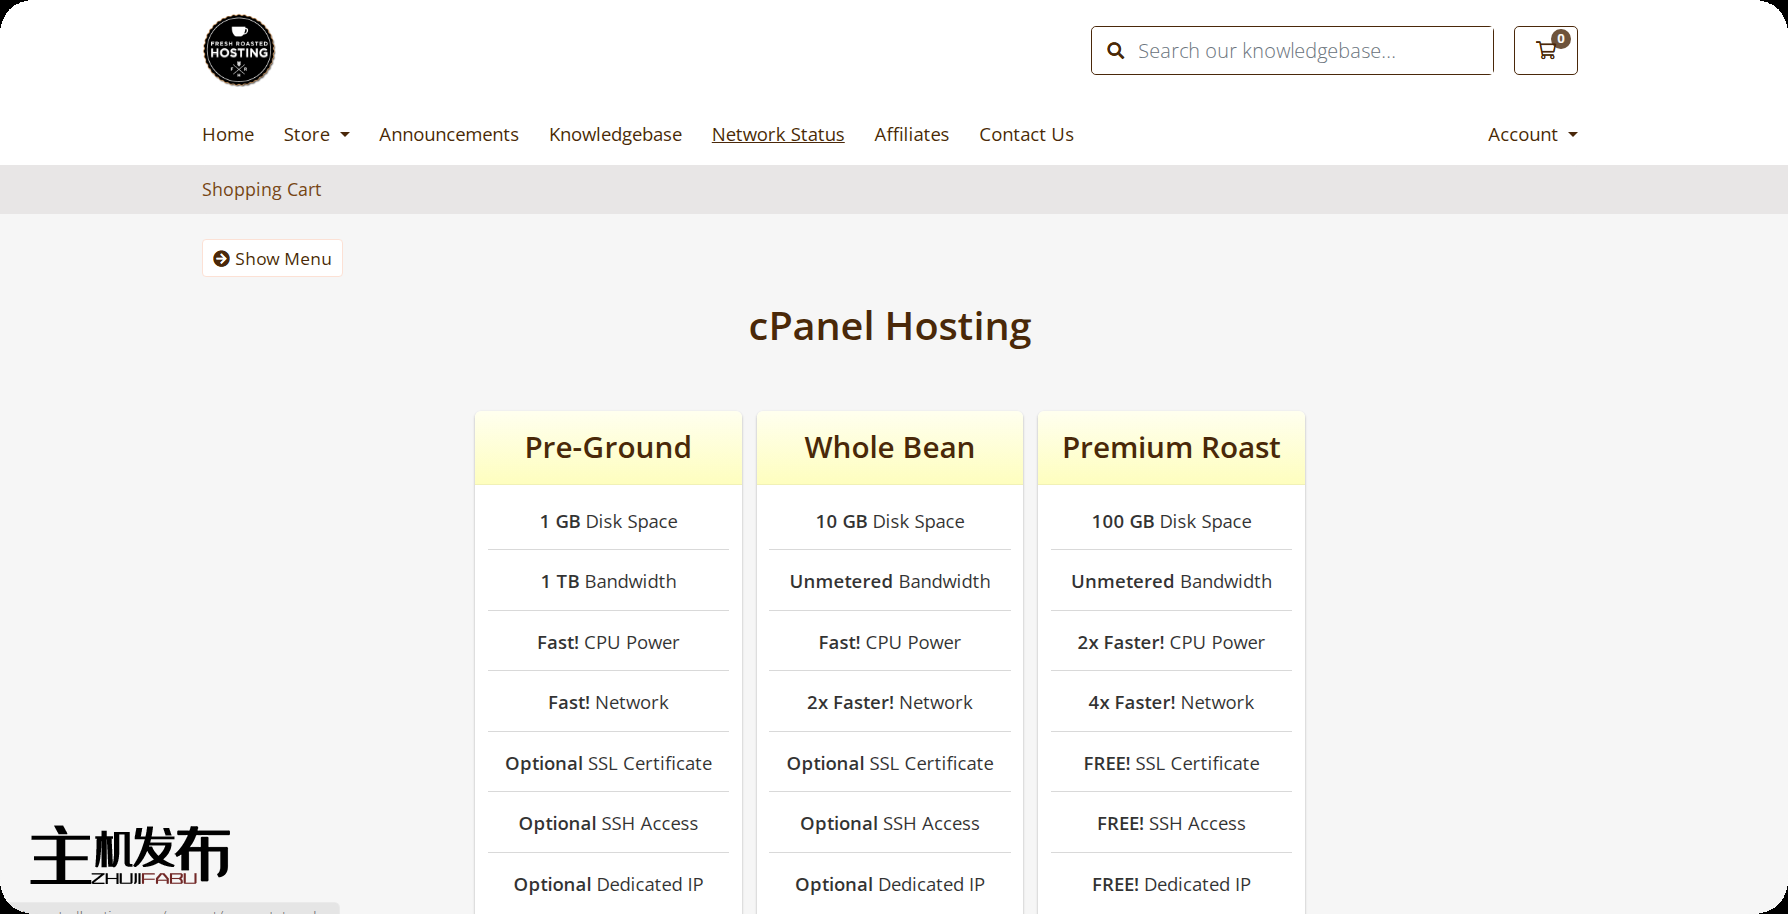Click the Fresh Roasted Hosting logo
Screen dimensions: 1788x914
coord(239,50)
